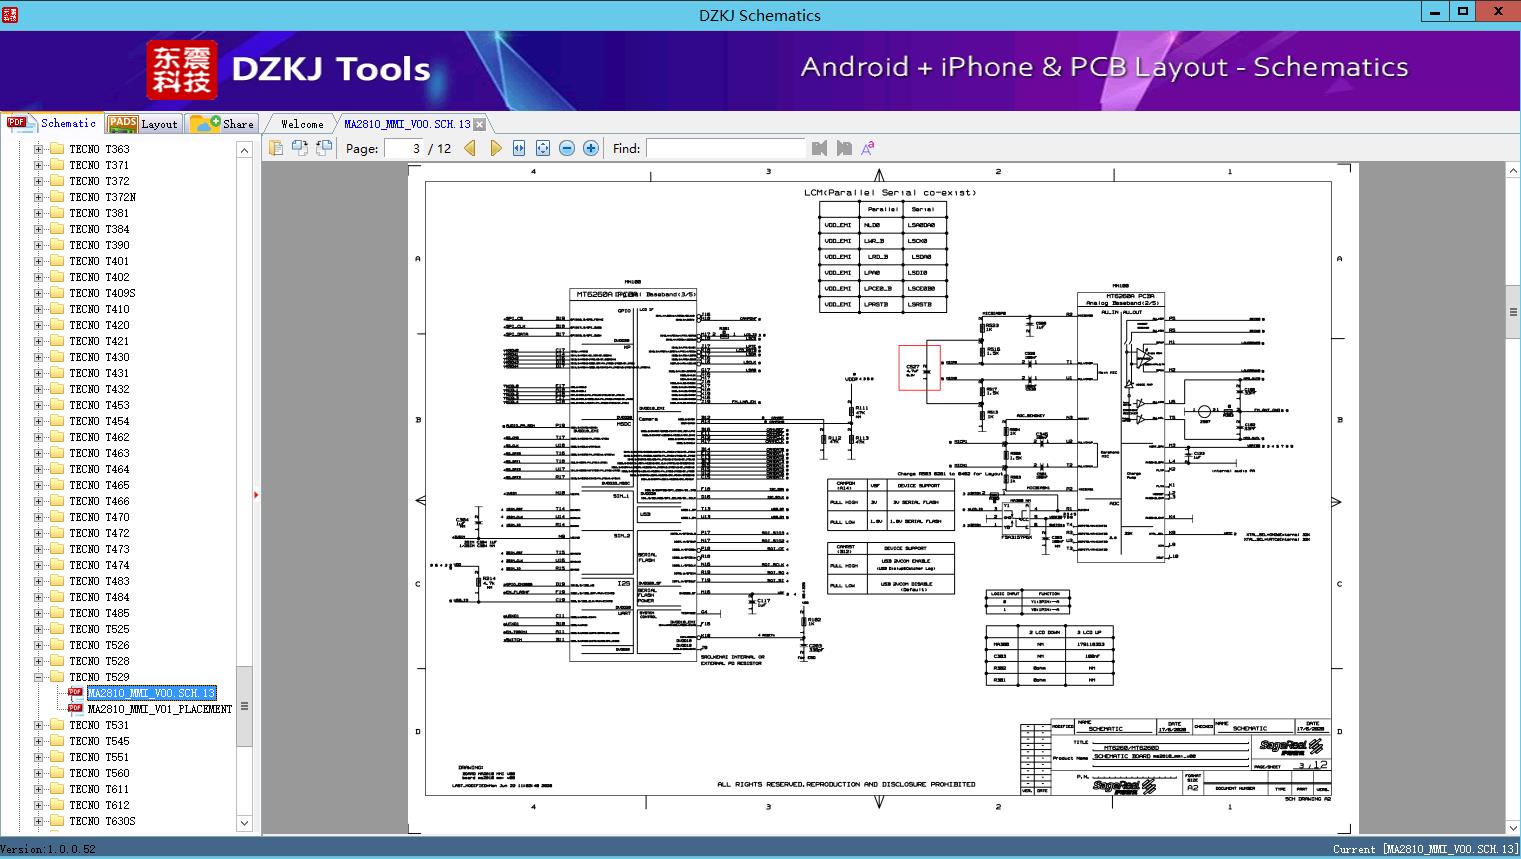Click the fit width icon
This screenshot has width=1521, height=859.
[519, 148]
